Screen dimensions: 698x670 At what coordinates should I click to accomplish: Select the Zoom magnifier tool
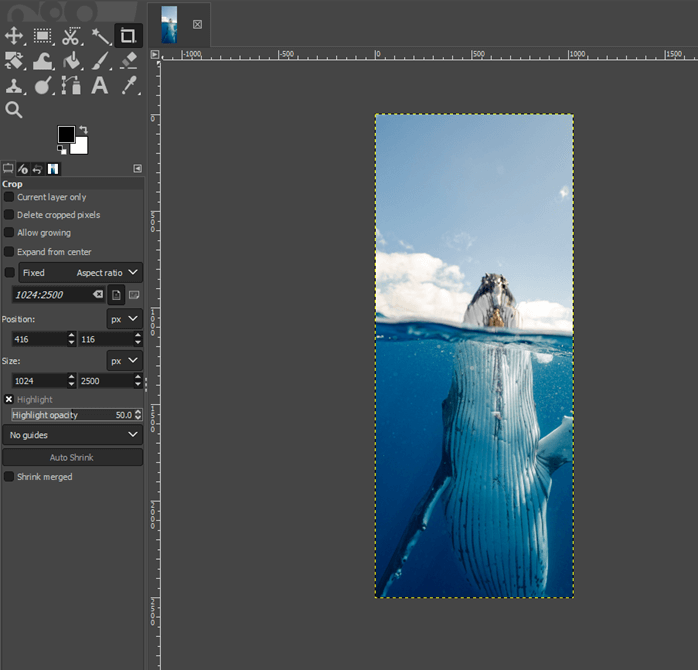pyautogui.click(x=14, y=110)
